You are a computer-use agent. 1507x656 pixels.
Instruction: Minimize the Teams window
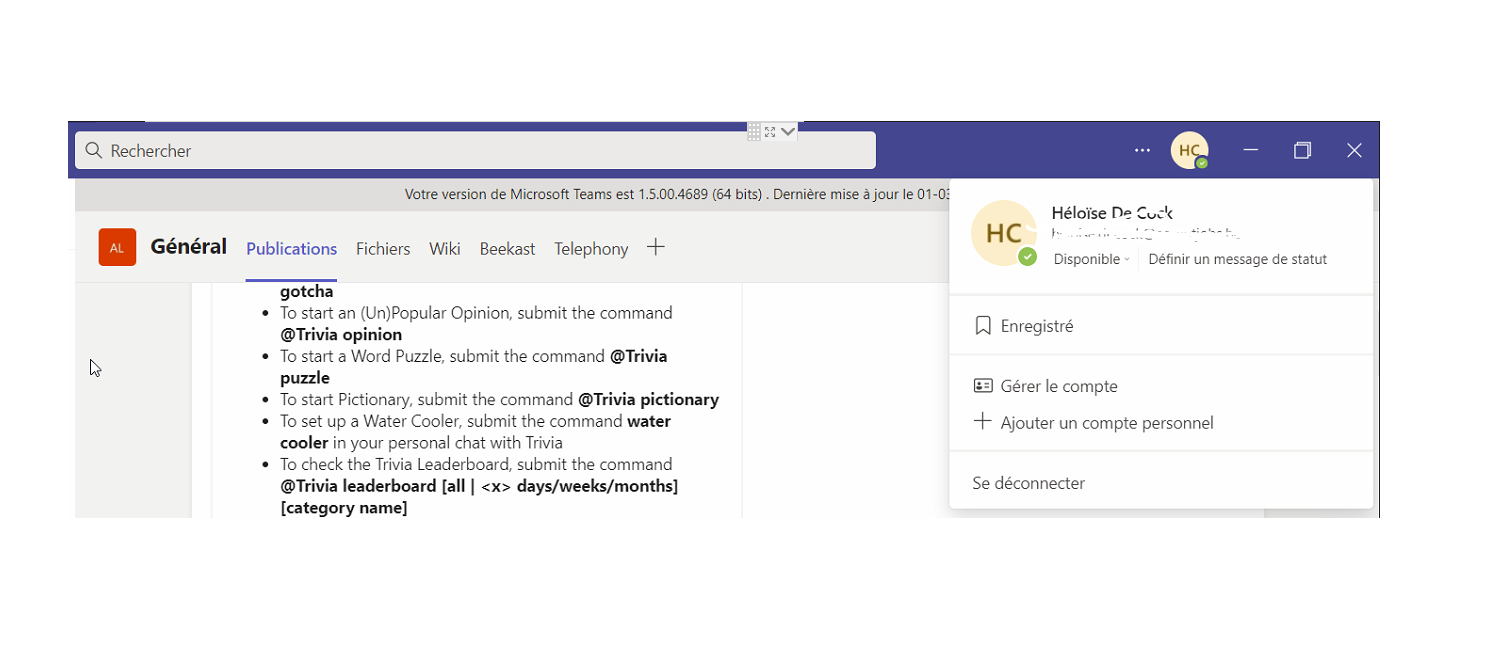pos(1251,150)
